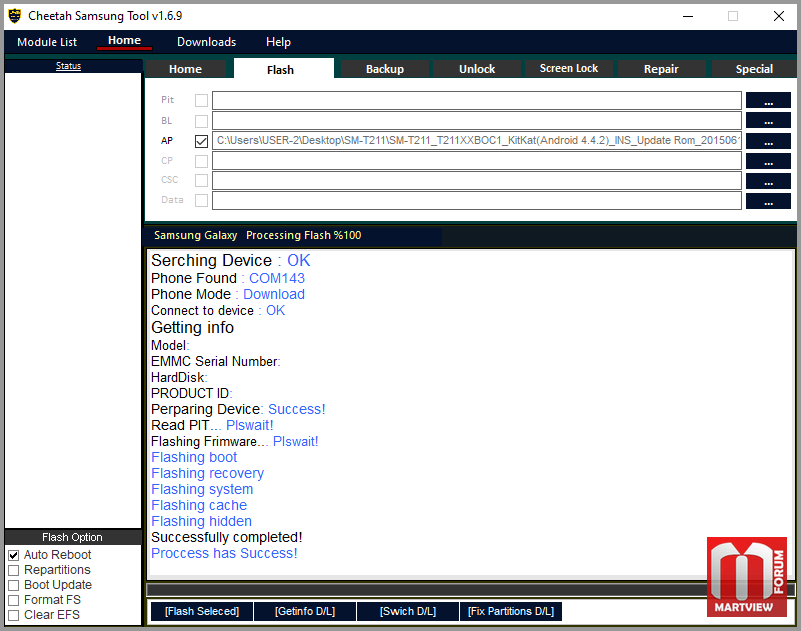Click the 'Successfully completed!' log line
This screenshot has height=631, width=801.
[227, 537]
